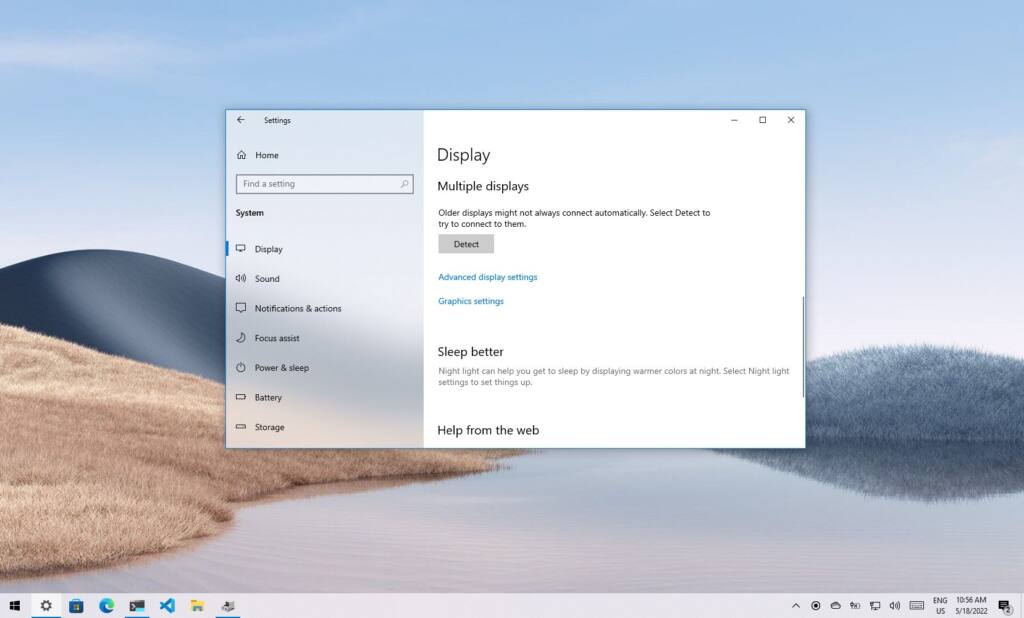Click inside the Find a setting search box
Image resolution: width=1024 pixels, height=618 pixels.
(x=310, y=184)
